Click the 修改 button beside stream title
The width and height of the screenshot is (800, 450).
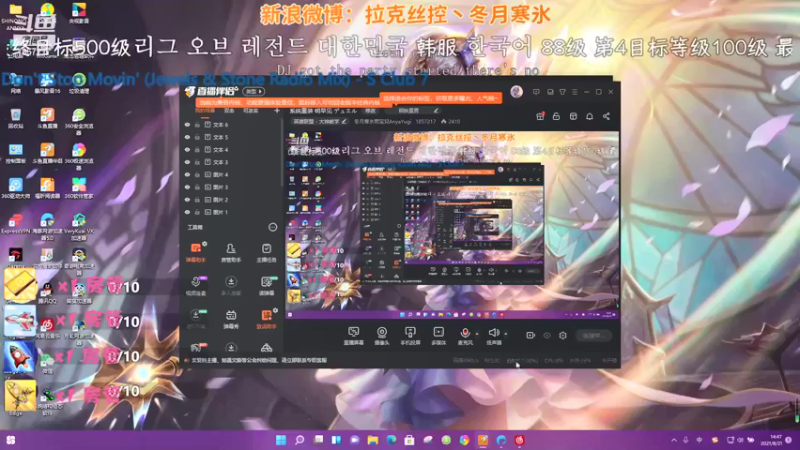[x=370, y=111]
